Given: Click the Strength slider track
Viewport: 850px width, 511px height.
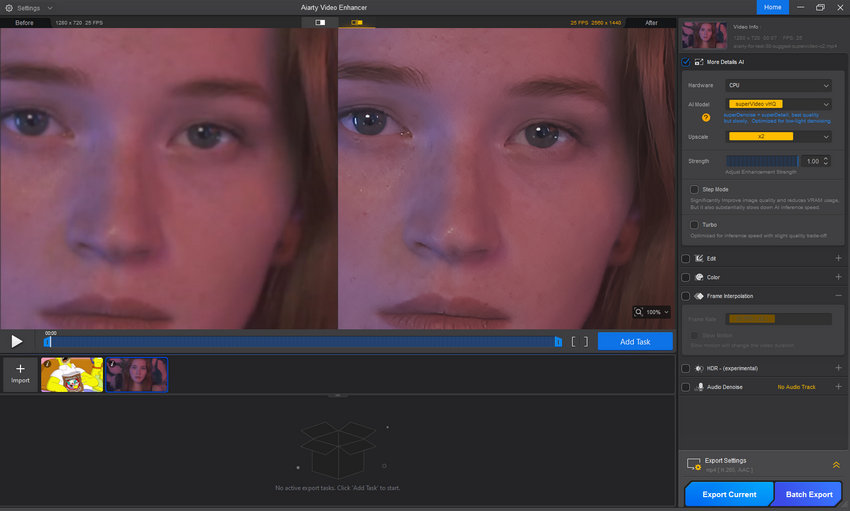Looking at the screenshot, I should [x=762, y=161].
